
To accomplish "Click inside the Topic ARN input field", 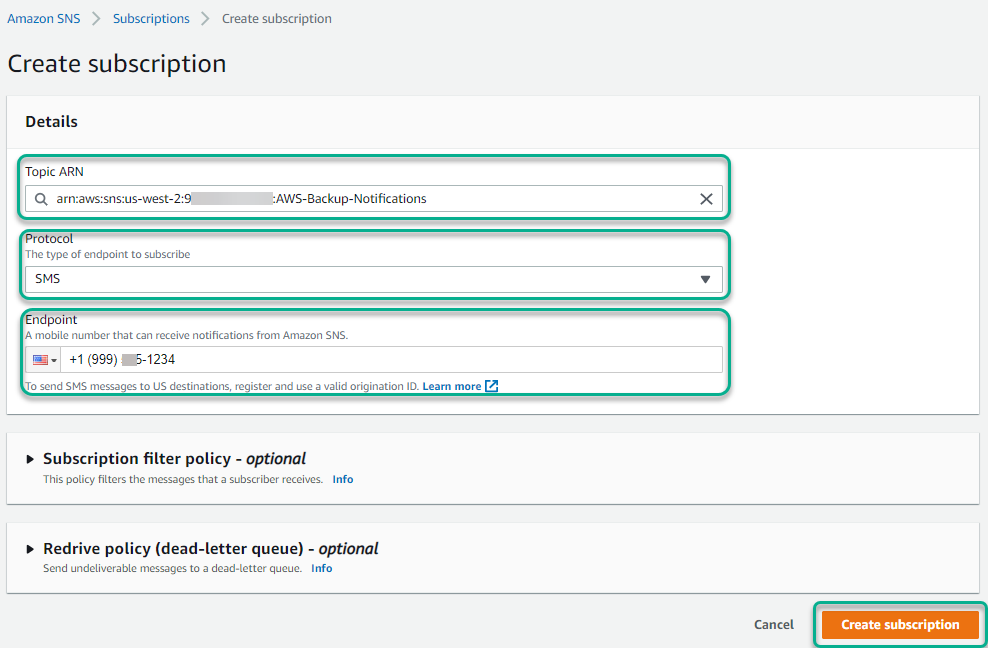I will pyautogui.click(x=370, y=199).
